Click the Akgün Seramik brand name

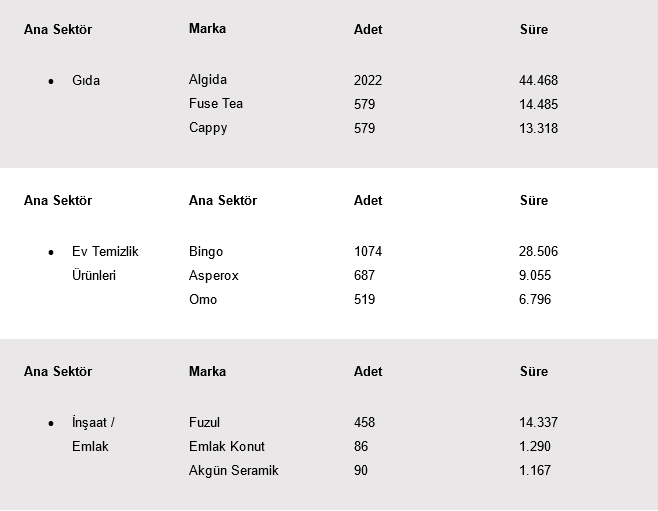[x=233, y=470]
